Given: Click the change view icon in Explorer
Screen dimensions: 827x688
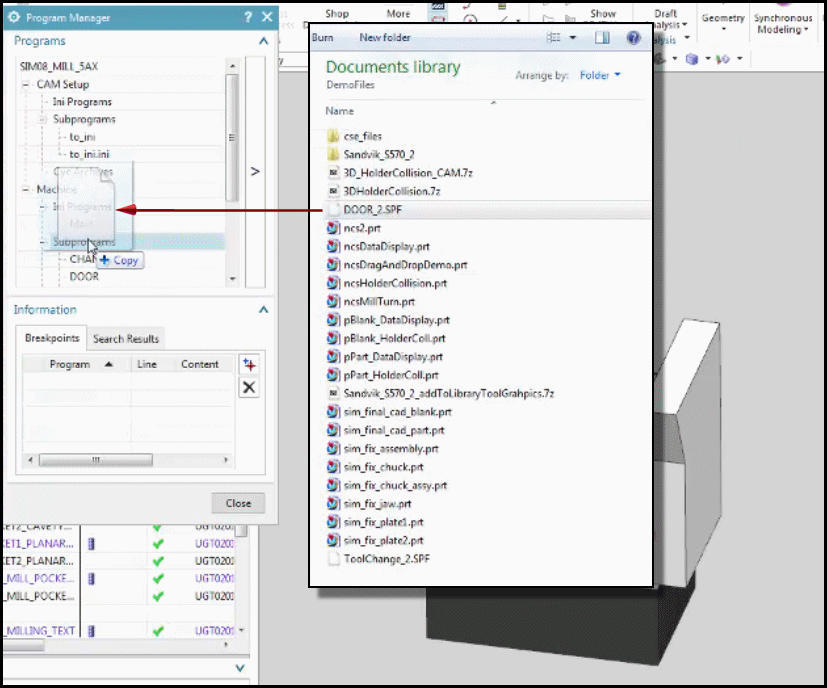Looking at the screenshot, I should pos(555,38).
